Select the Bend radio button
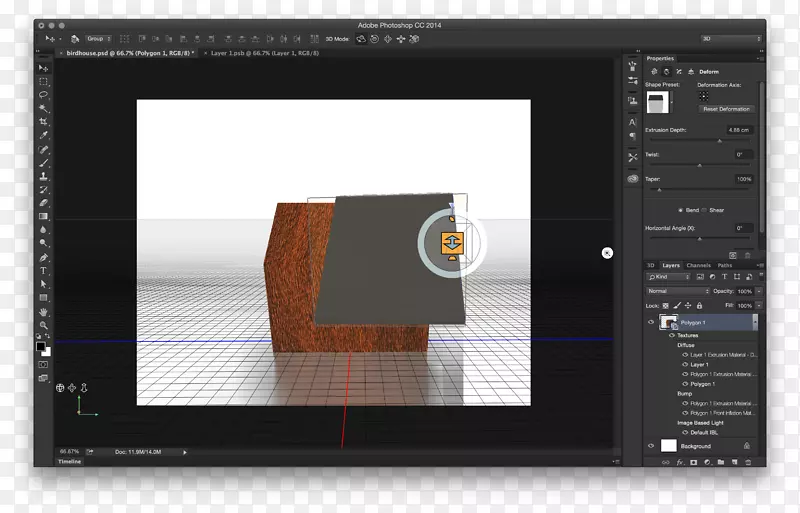The image size is (800, 513). [x=683, y=210]
